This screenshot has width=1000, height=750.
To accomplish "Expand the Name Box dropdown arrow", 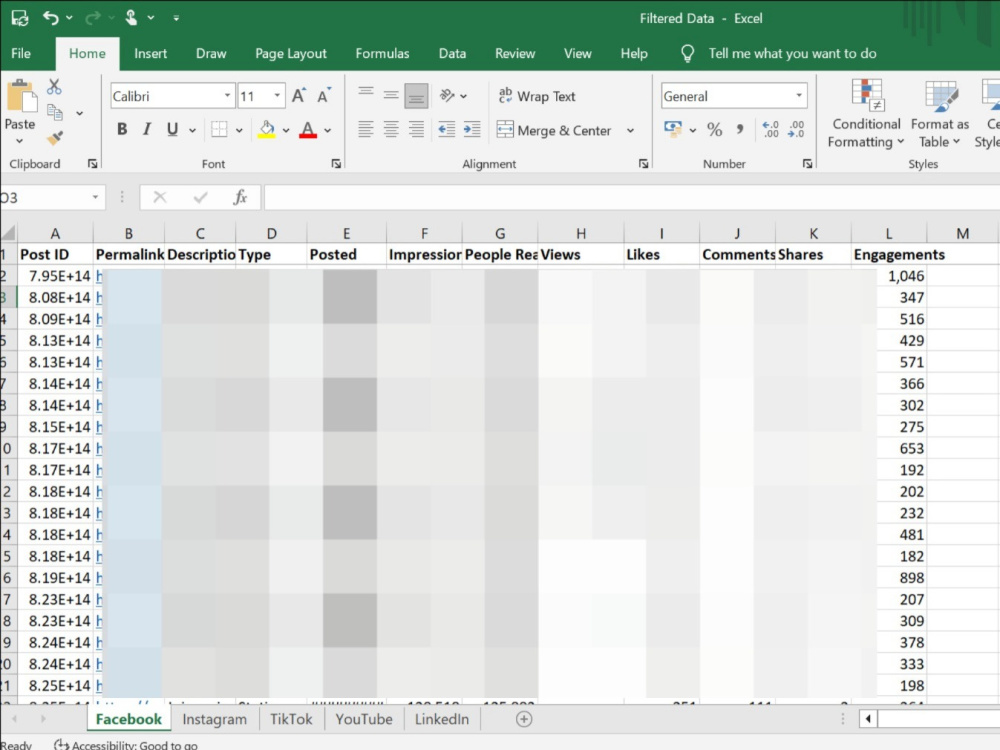I will coord(95,197).
